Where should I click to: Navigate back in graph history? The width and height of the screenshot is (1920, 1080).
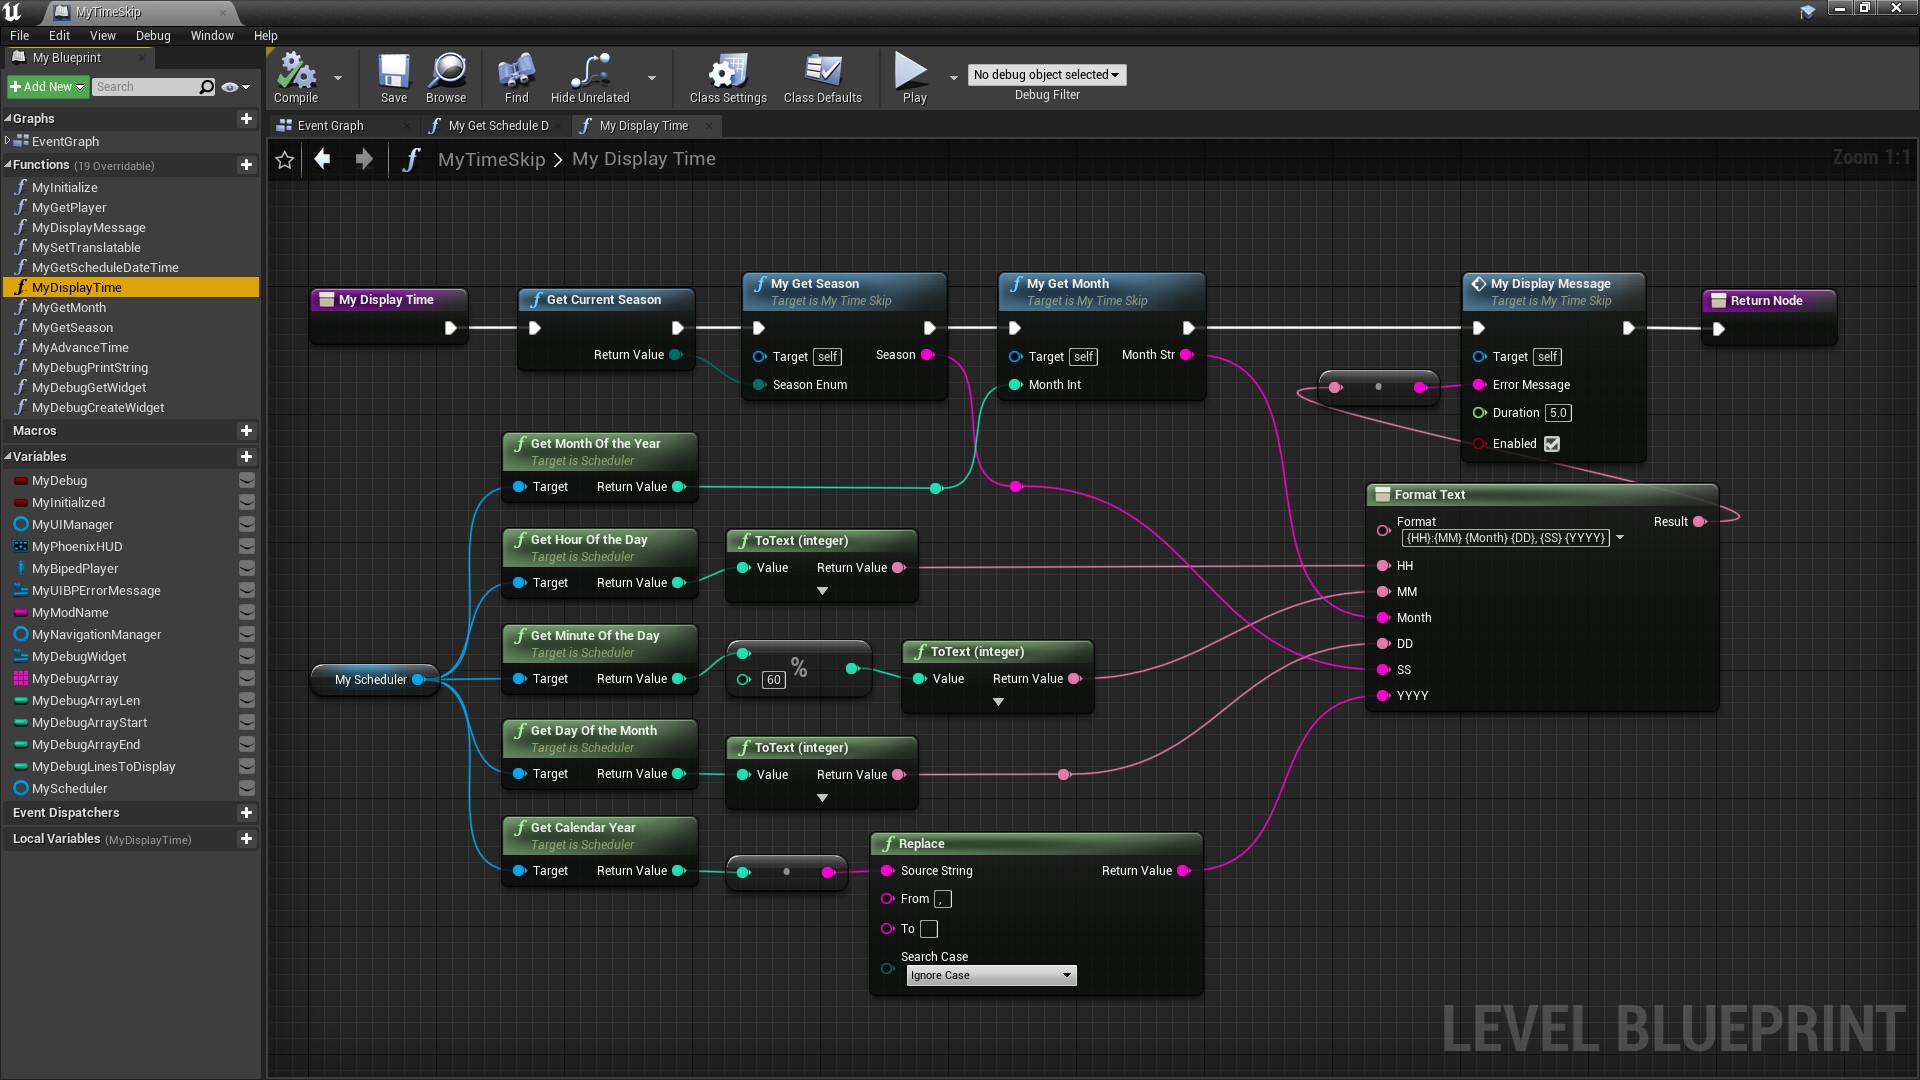click(x=322, y=159)
